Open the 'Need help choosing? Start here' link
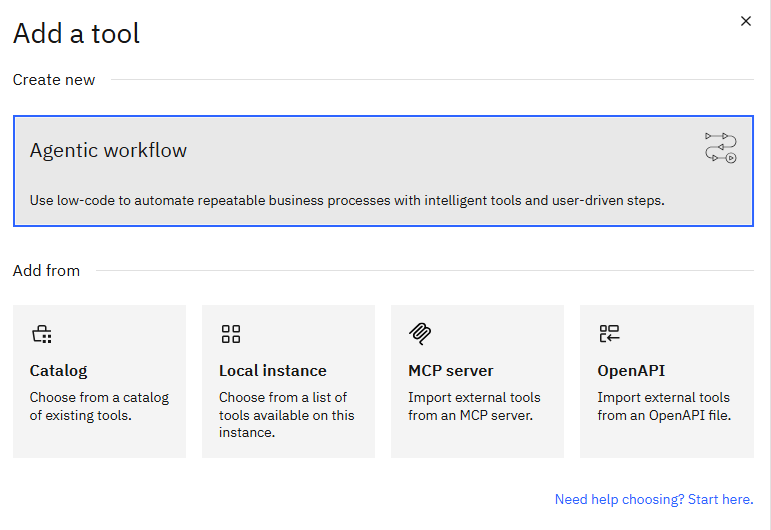 click(653, 499)
